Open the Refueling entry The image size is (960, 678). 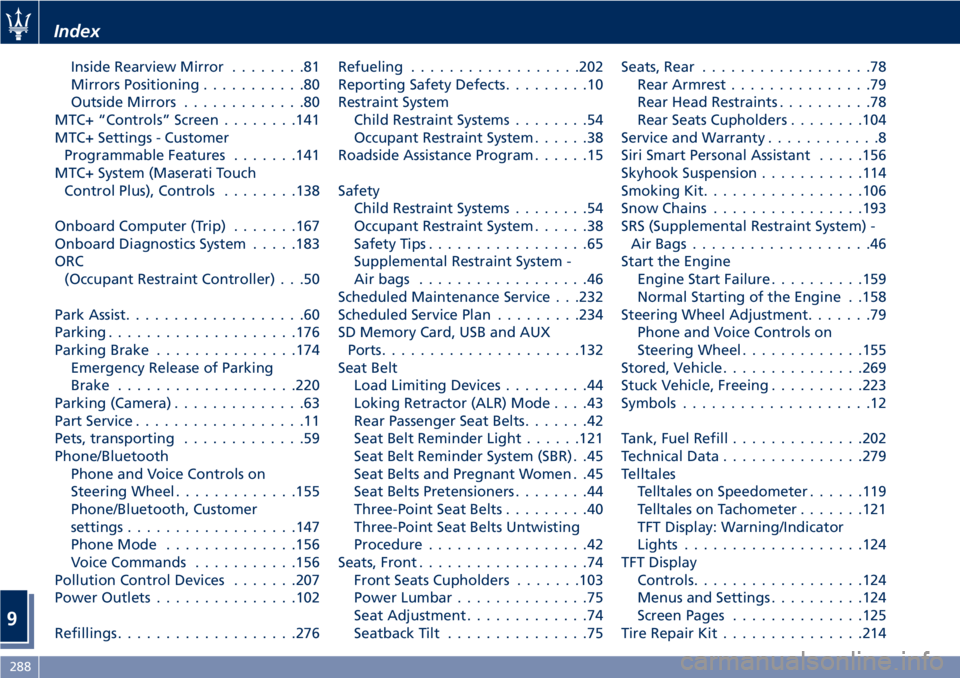[x=470, y=67]
